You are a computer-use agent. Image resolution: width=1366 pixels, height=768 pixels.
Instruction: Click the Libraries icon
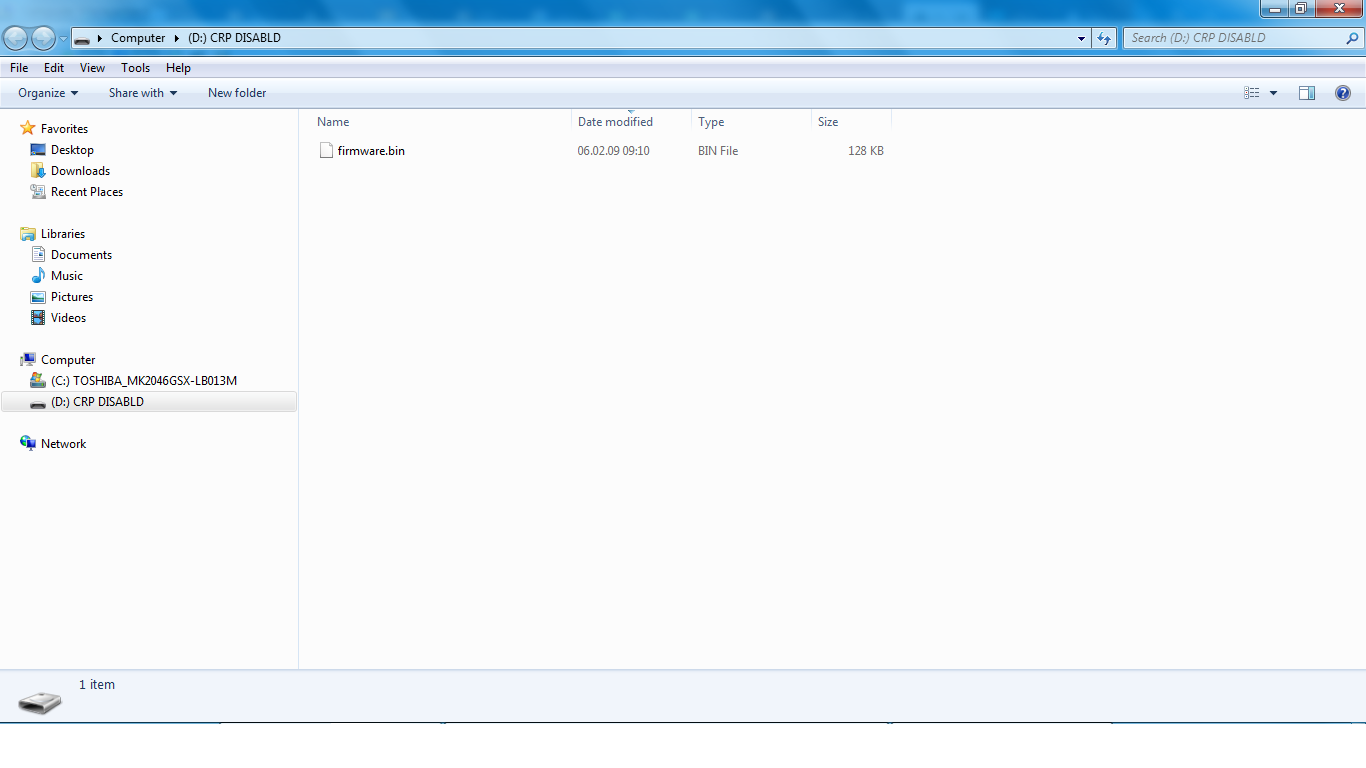coord(28,234)
